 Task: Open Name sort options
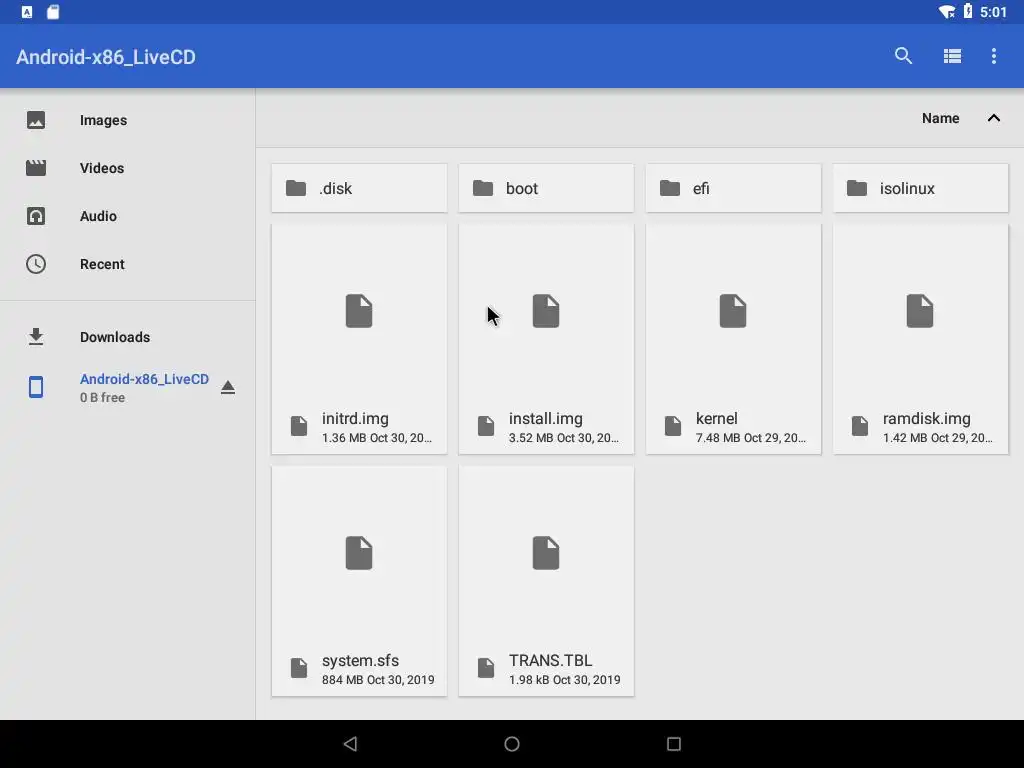click(x=940, y=118)
